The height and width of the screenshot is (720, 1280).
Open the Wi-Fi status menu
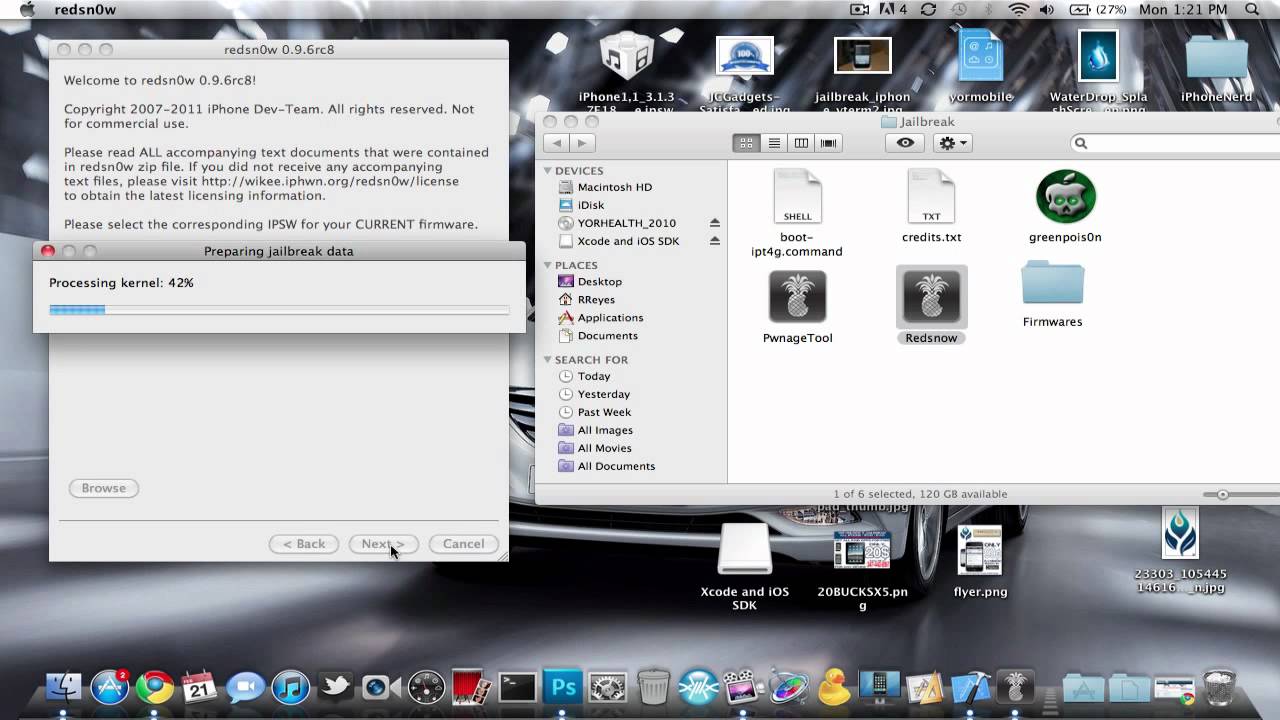[x=1019, y=10]
